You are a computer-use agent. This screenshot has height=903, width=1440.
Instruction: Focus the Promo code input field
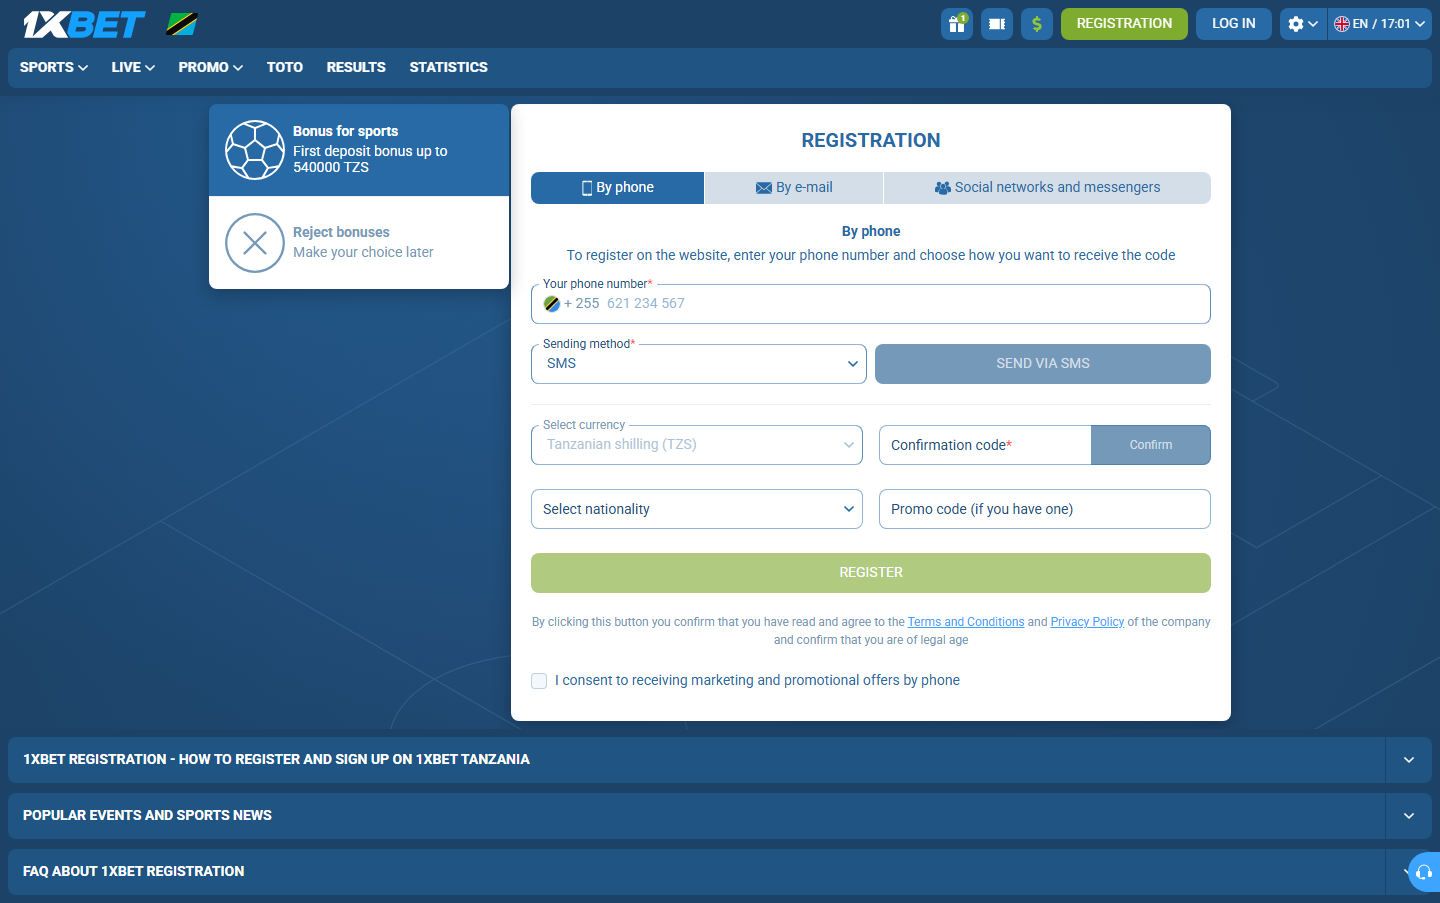(1045, 509)
